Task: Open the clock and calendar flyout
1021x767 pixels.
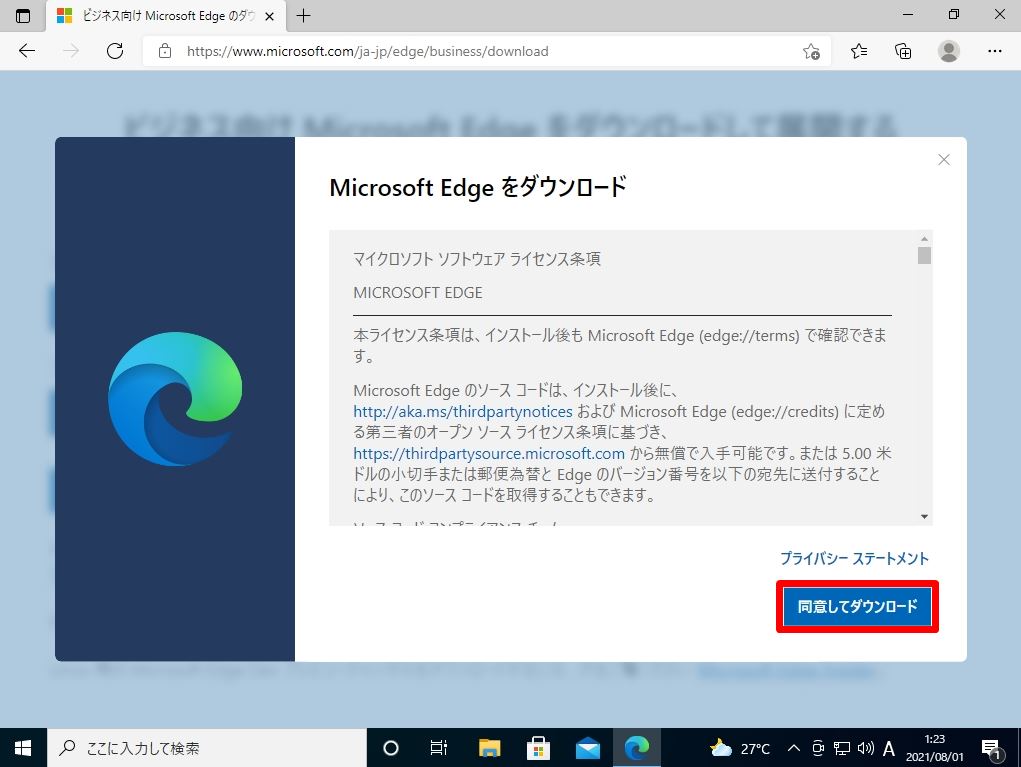Action: coord(934,748)
